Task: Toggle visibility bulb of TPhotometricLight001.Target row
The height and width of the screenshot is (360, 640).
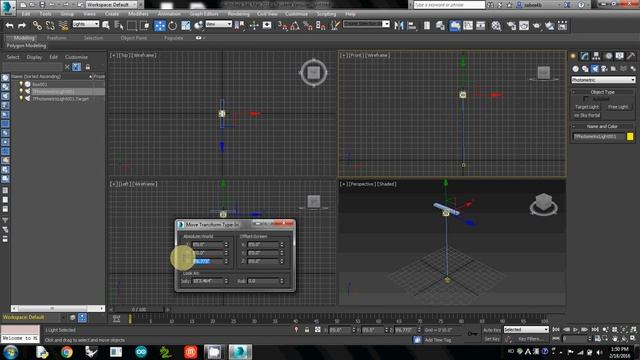Action: pos(21,98)
